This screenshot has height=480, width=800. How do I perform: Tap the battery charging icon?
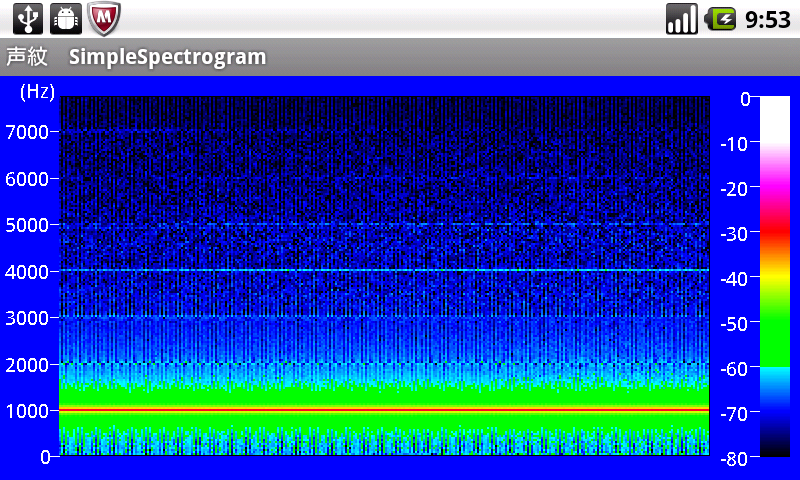[x=720, y=19]
